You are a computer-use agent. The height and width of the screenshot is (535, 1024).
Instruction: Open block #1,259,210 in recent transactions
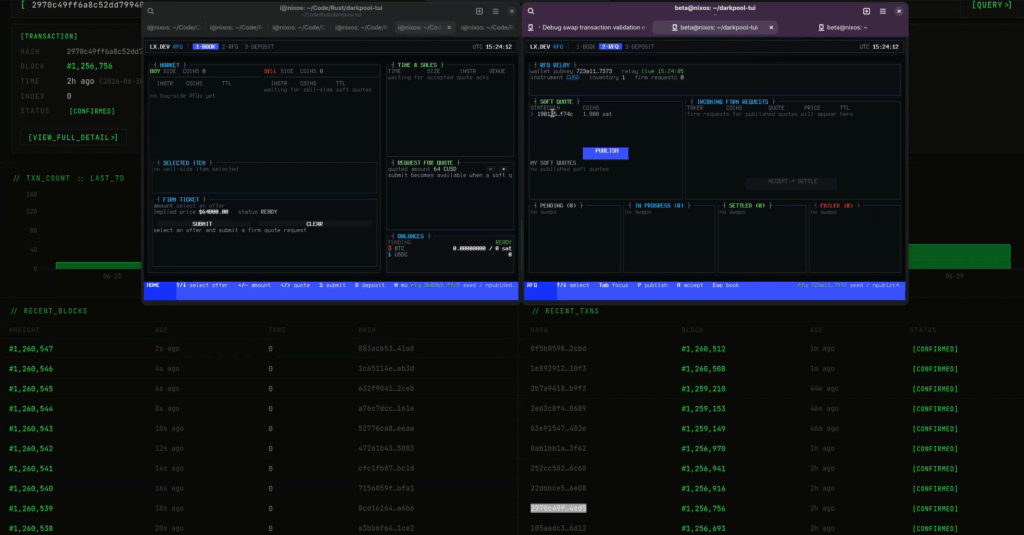click(703, 389)
